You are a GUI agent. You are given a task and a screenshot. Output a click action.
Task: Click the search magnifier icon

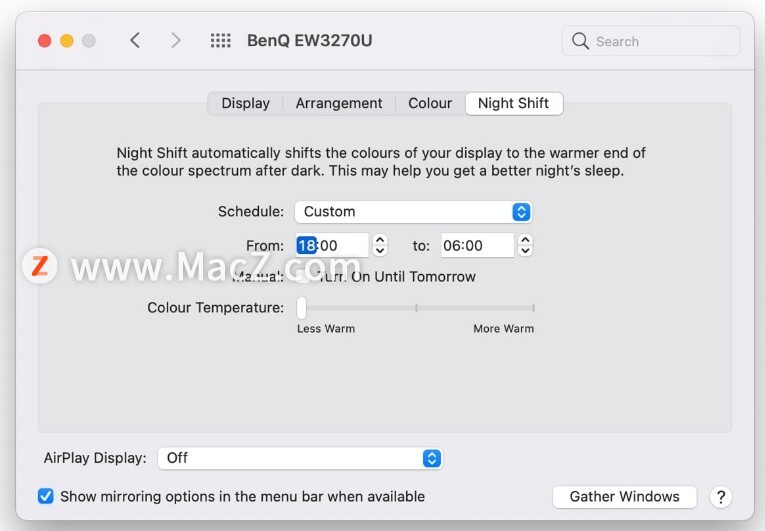pyautogui.click(x=580, y=41)
